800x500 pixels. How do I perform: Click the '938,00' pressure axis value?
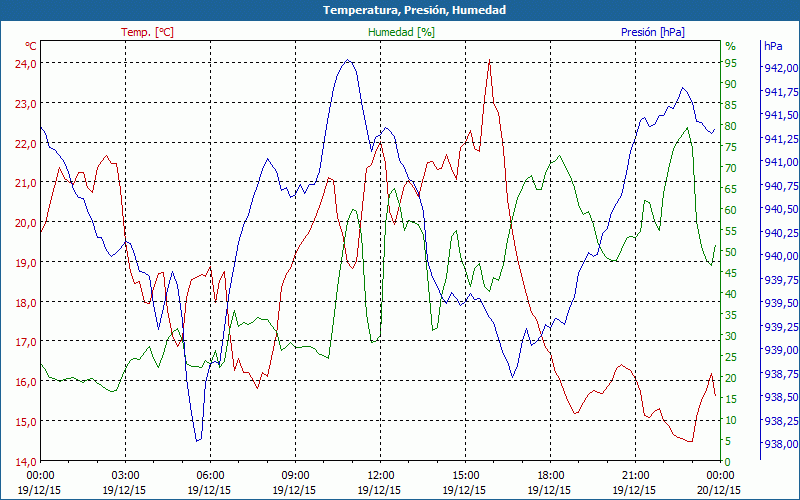[x=781, y=444]
